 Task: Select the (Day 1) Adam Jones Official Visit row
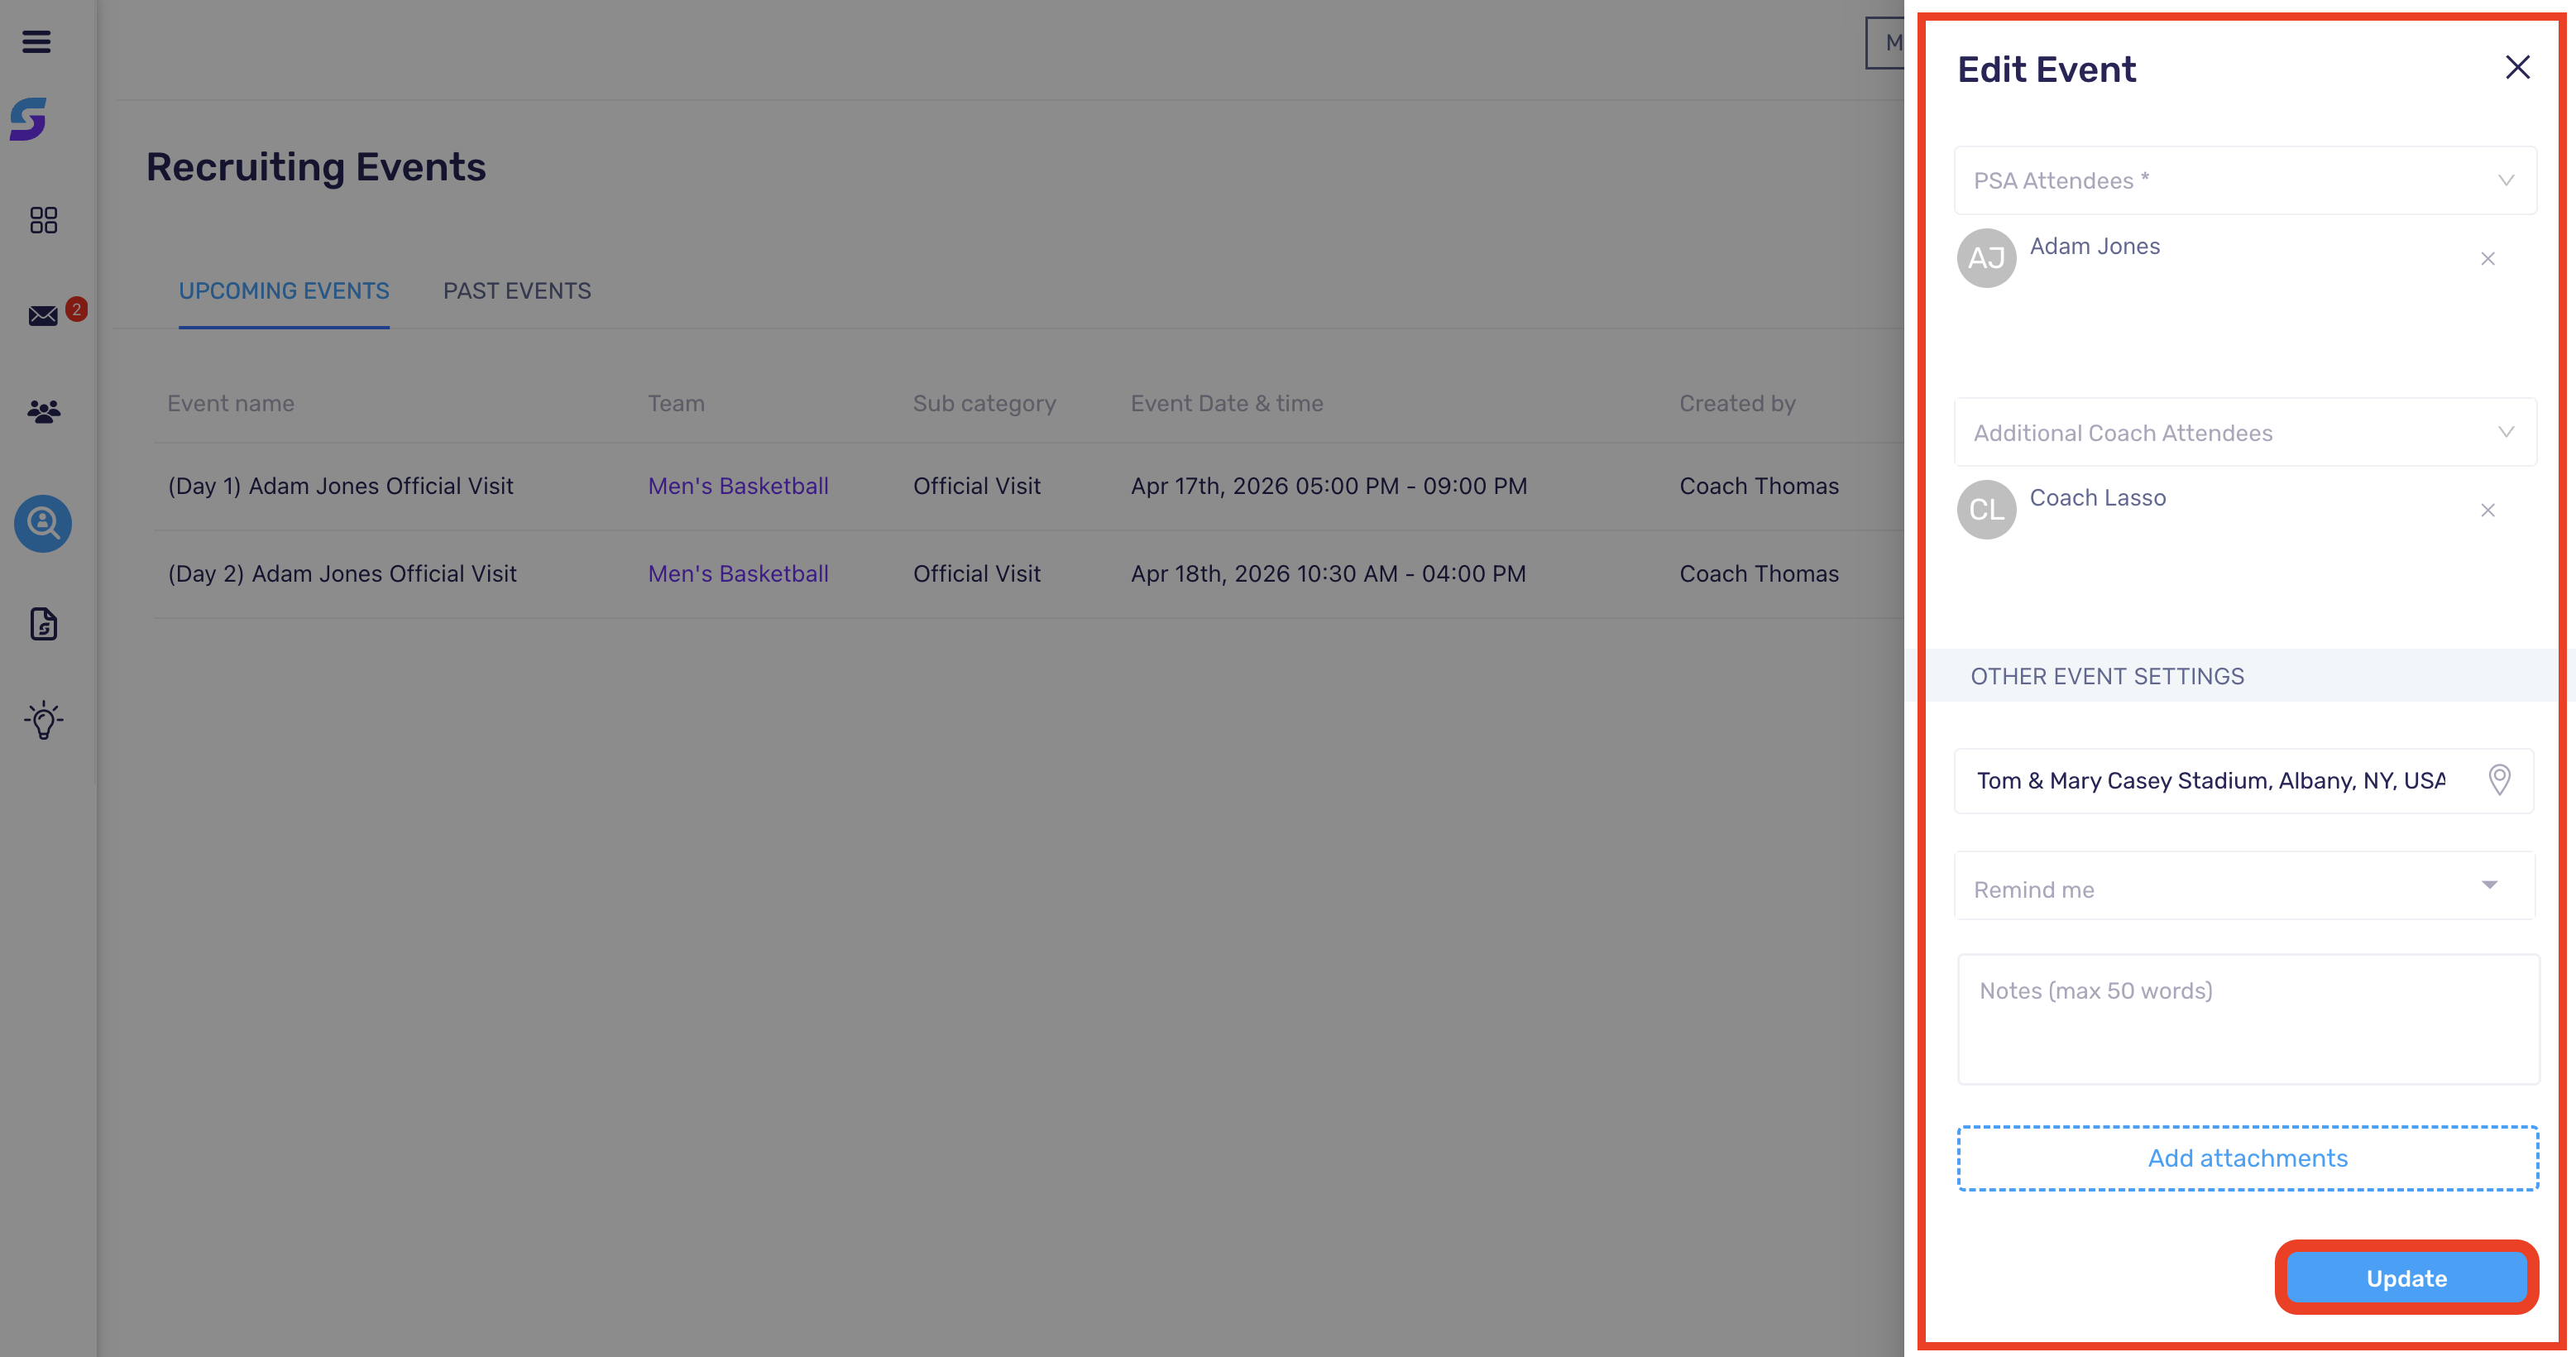(1028, 486)
